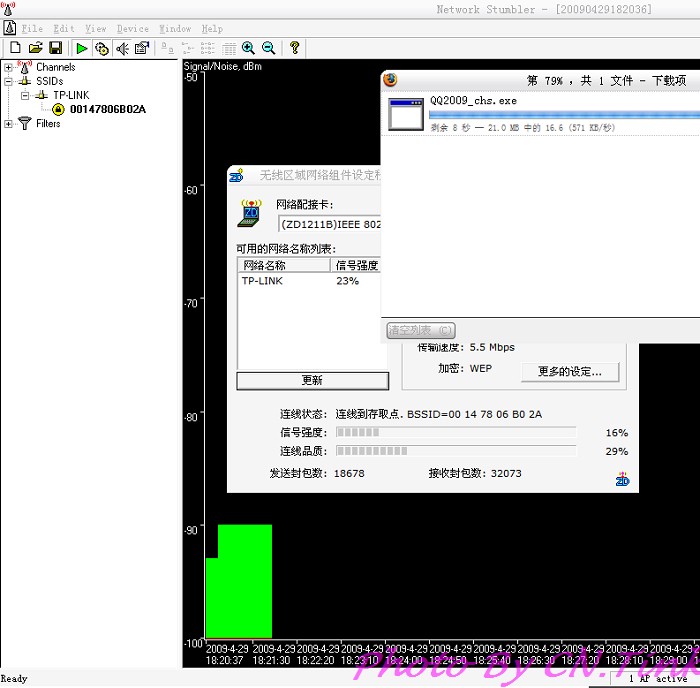Select the TP-LINK tree item
Viewport: 700px width, 688px height.
[x=71, y=95]
